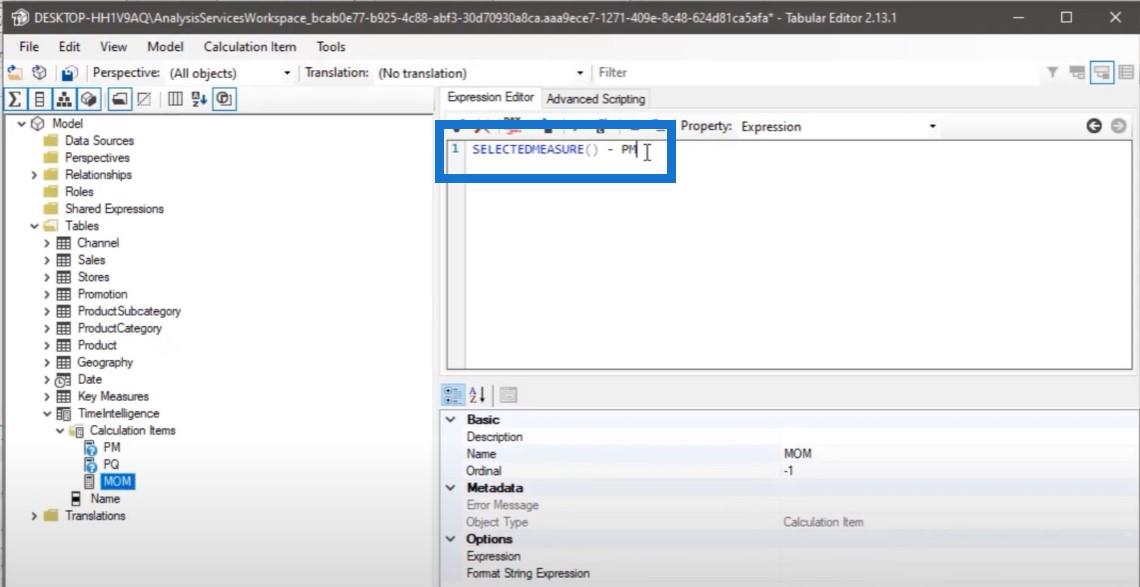
Task: Click the highlighted tree filter mode icon
Action: tap(1102, 72)
